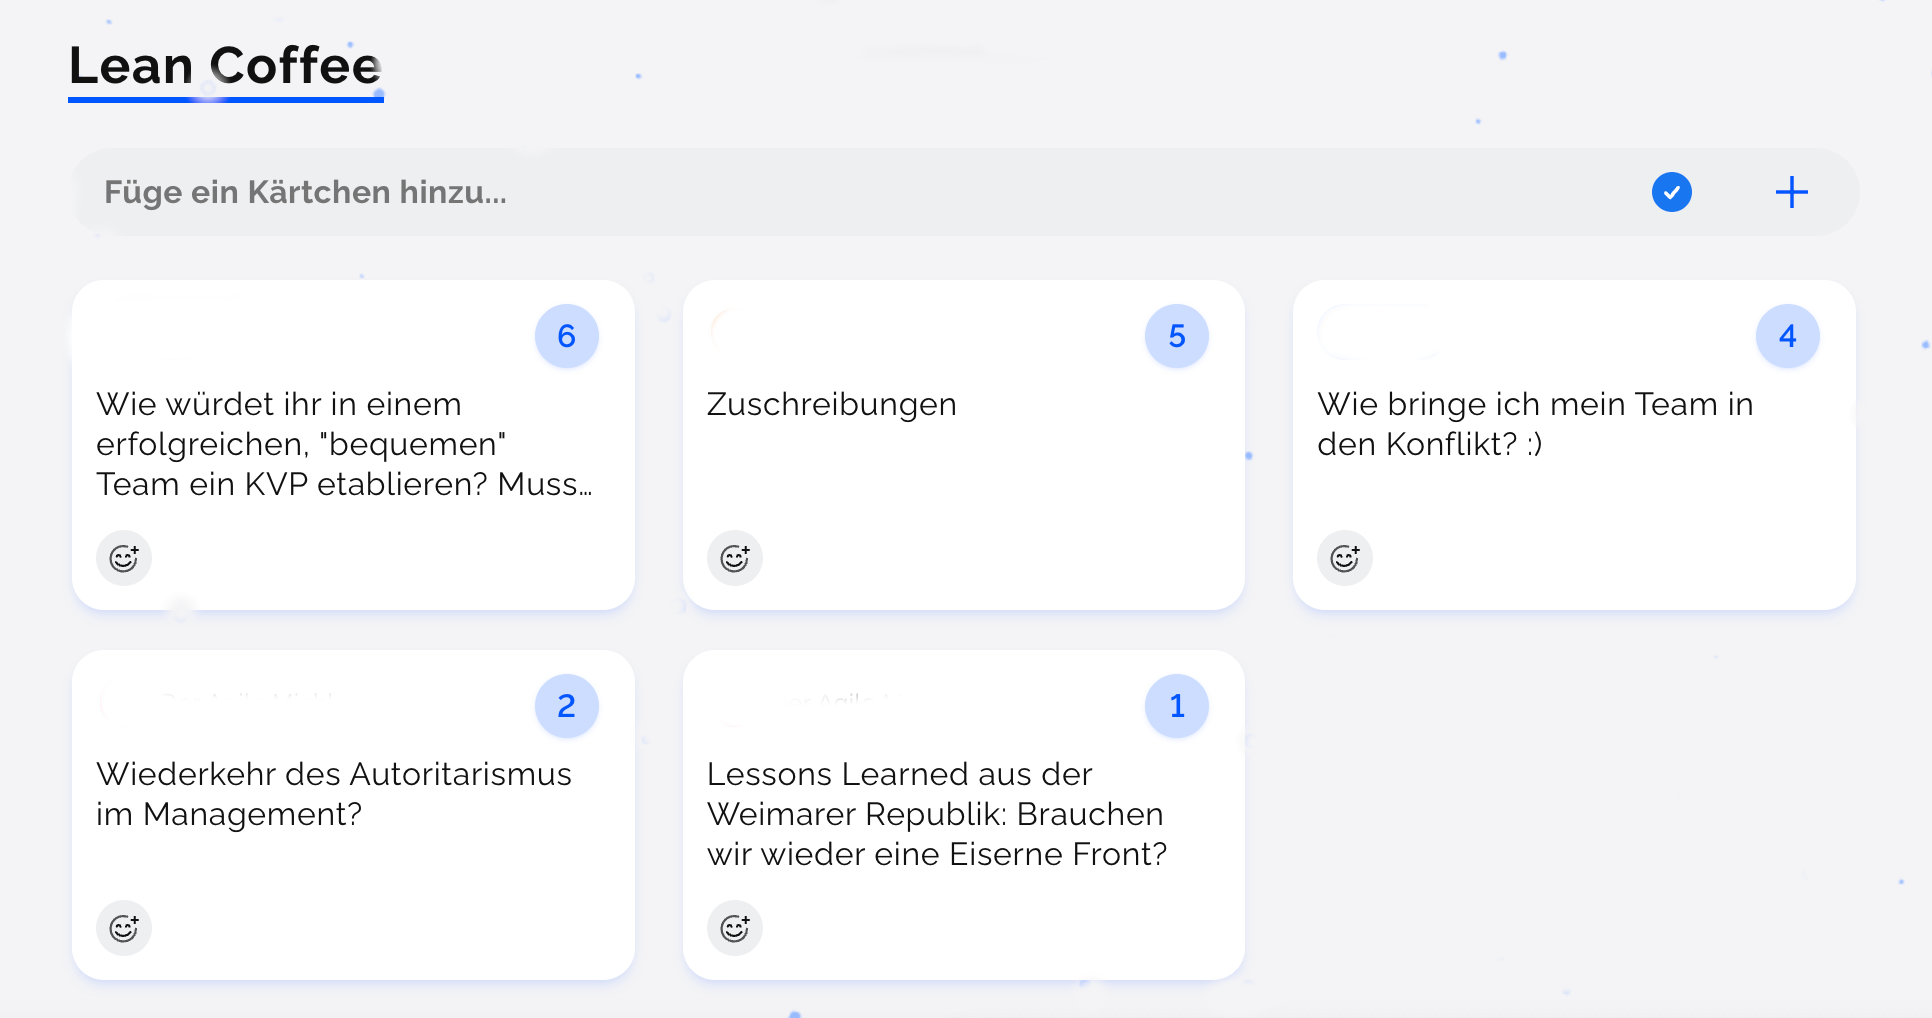The image size is (1932, 1018).
Task: Add emoji reaction on the KVP card
Action: click(124, 558)
